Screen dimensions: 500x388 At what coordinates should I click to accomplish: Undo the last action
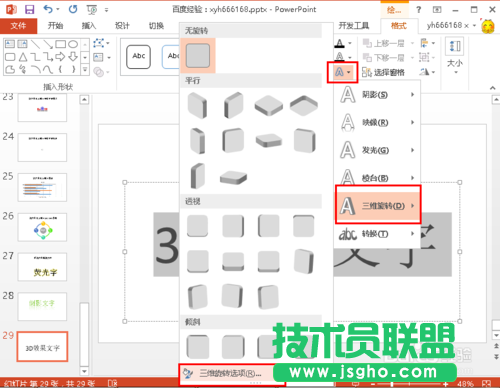pos(48,9)
